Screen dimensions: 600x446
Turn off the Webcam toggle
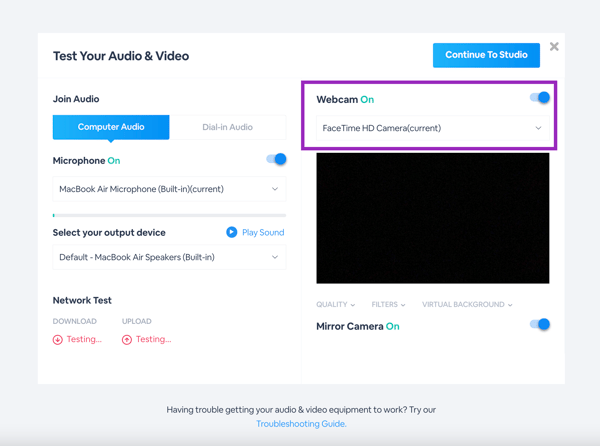coord(540,98)
